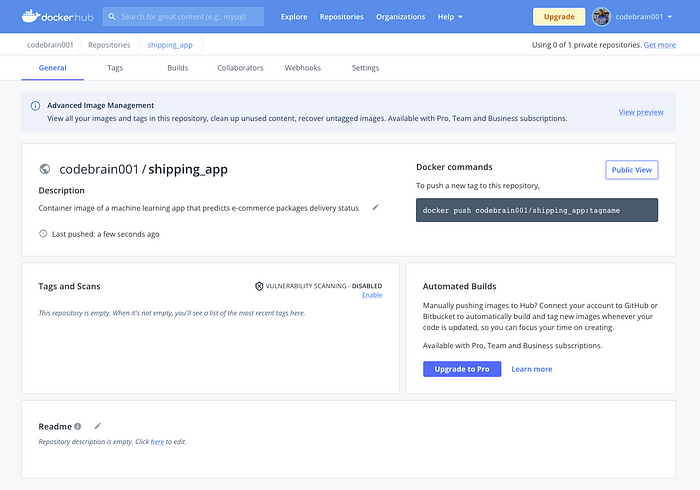This screenshot has width=700, height=490.
Task: Click Repositories in the breadcrumb
Action: click(x=109, y=45)
